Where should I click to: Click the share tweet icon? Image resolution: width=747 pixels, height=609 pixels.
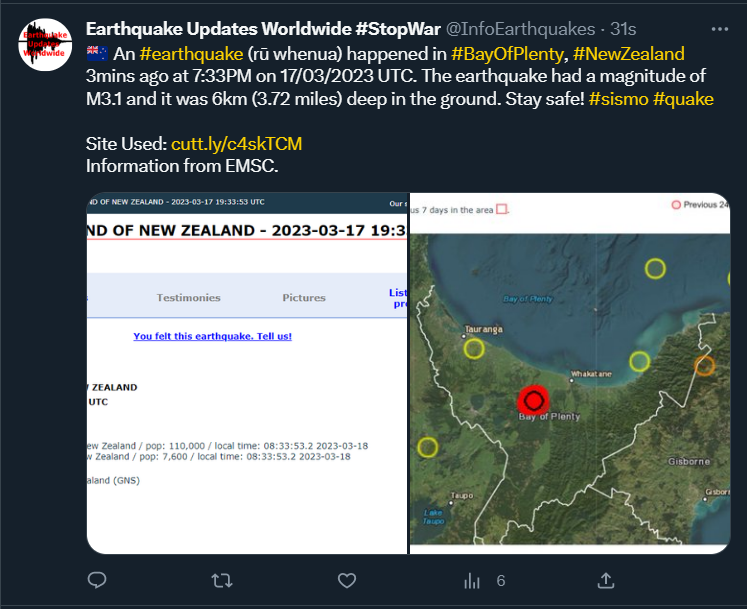click(x=606, y=580)
